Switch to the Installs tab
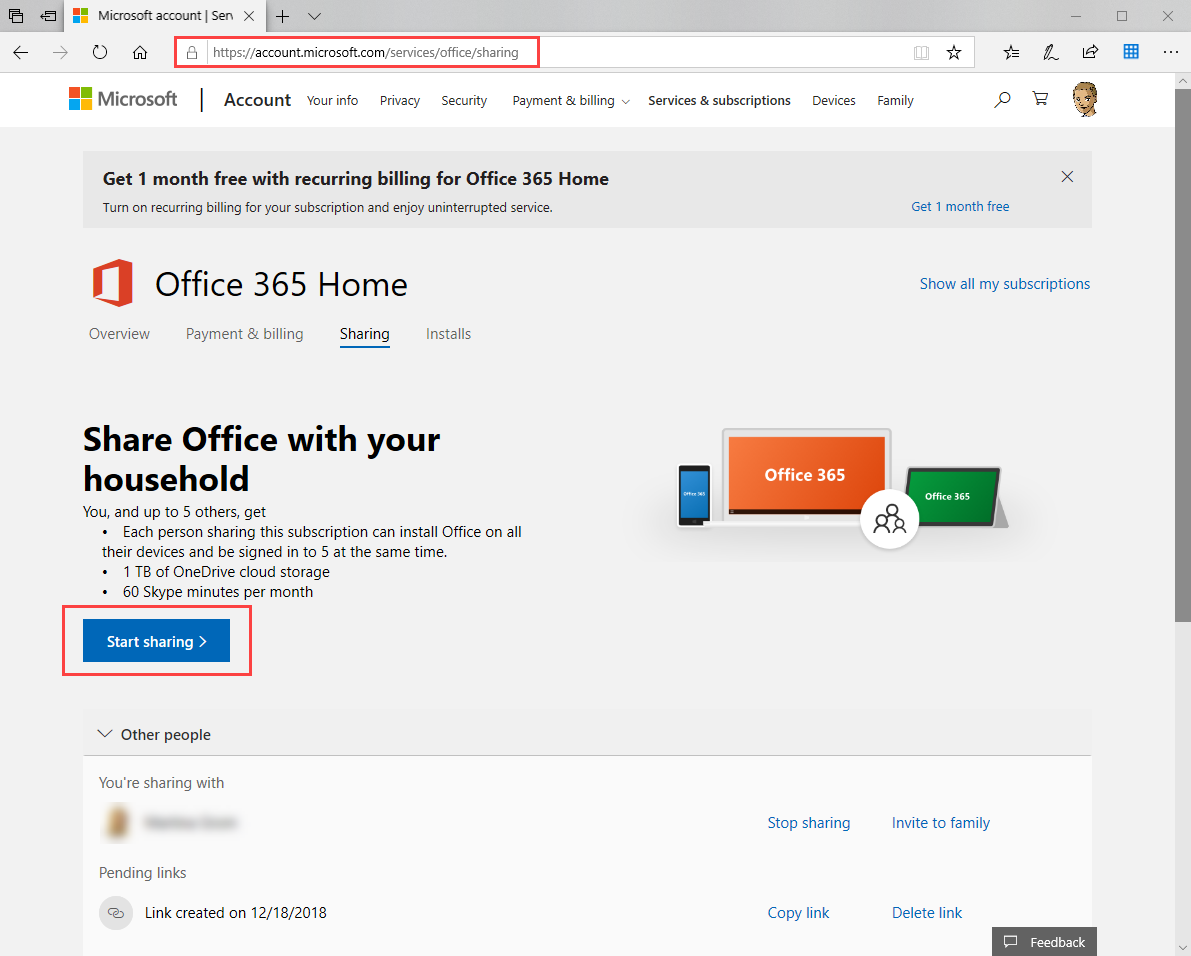The height and width of the screenshot is (956, 1191). point(448,333)
